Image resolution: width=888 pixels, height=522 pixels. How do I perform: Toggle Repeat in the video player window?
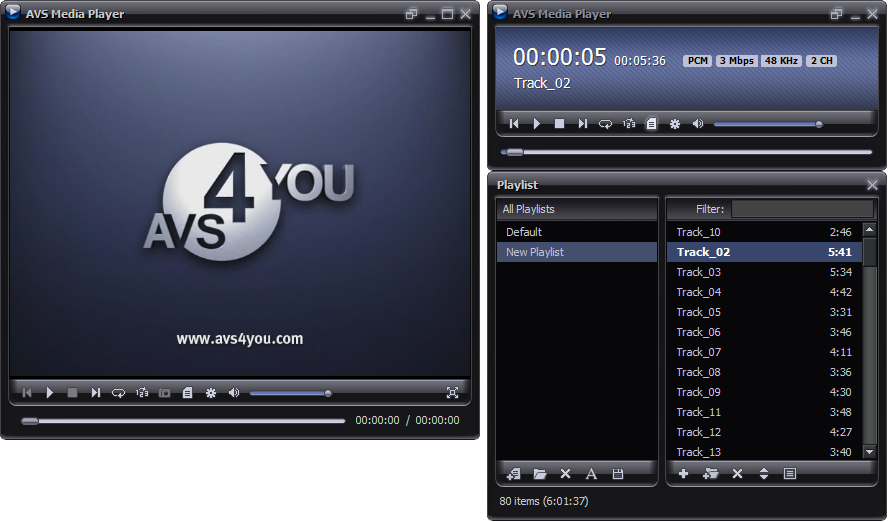coord(118,392)
